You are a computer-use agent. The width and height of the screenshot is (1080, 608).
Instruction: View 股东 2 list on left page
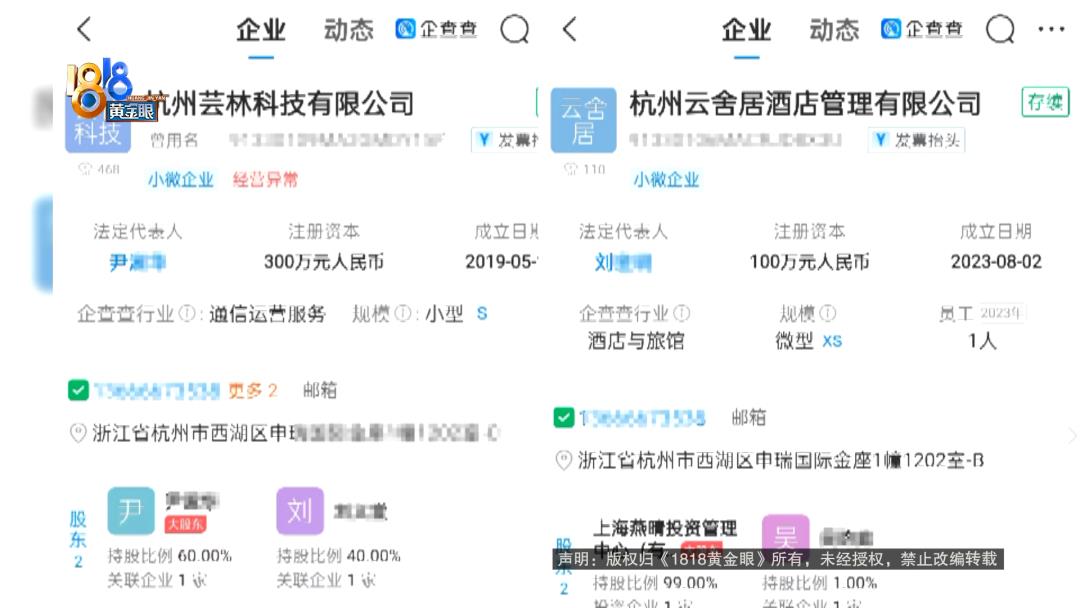pyautogui.click(x=78, y=540)
